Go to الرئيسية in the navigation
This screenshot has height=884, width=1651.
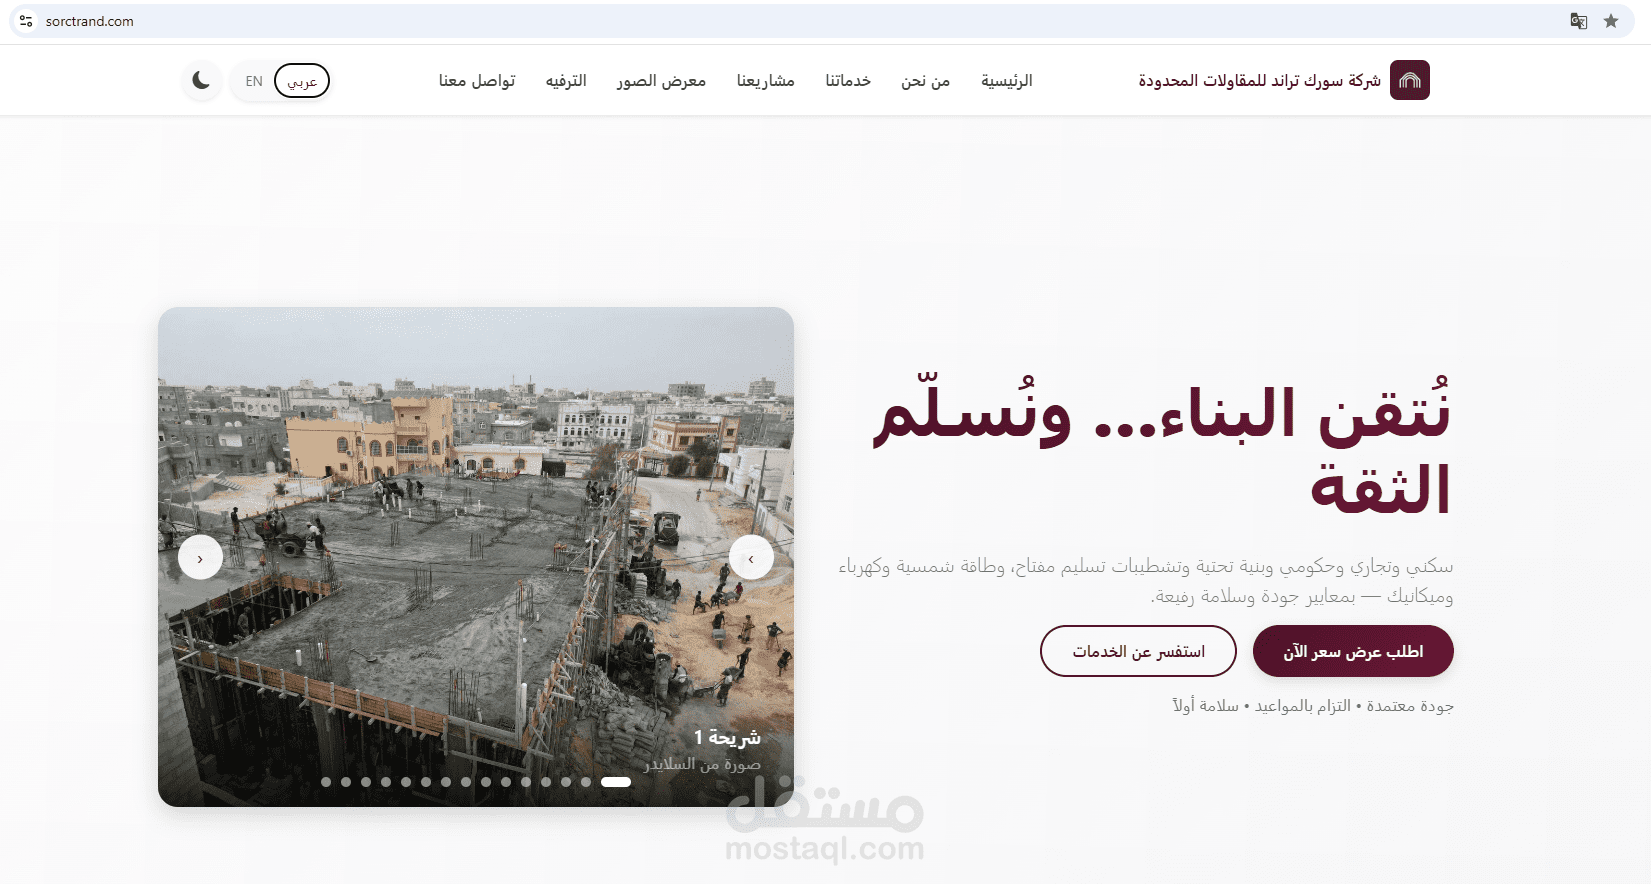[x=1006, y=80]
